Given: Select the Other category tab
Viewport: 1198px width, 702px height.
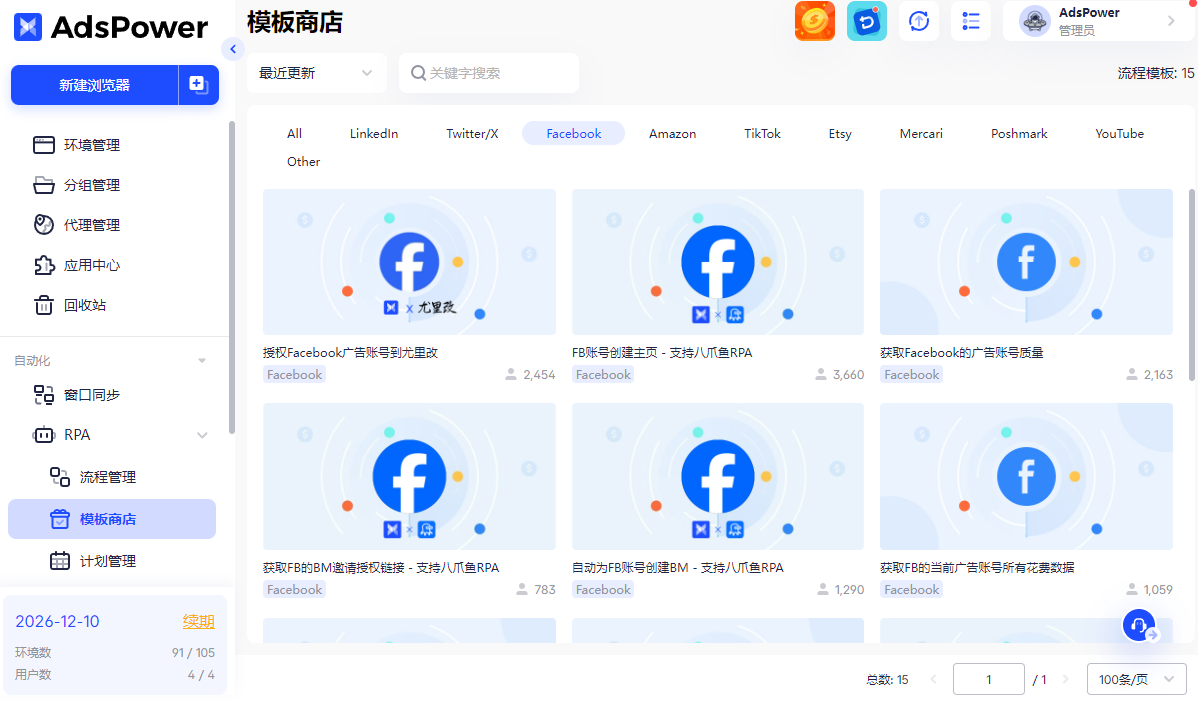Looking at the screenshot, I should [x=303, y=162].
